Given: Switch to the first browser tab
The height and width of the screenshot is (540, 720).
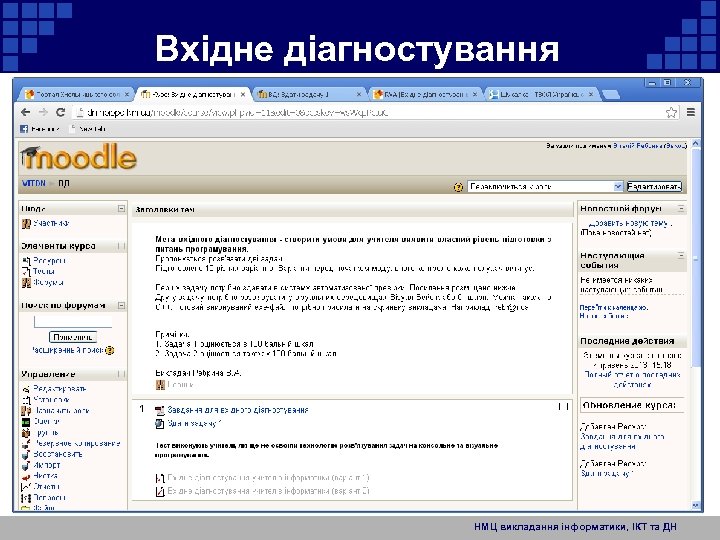Looking at the screenshot, I should pos(77,94).
